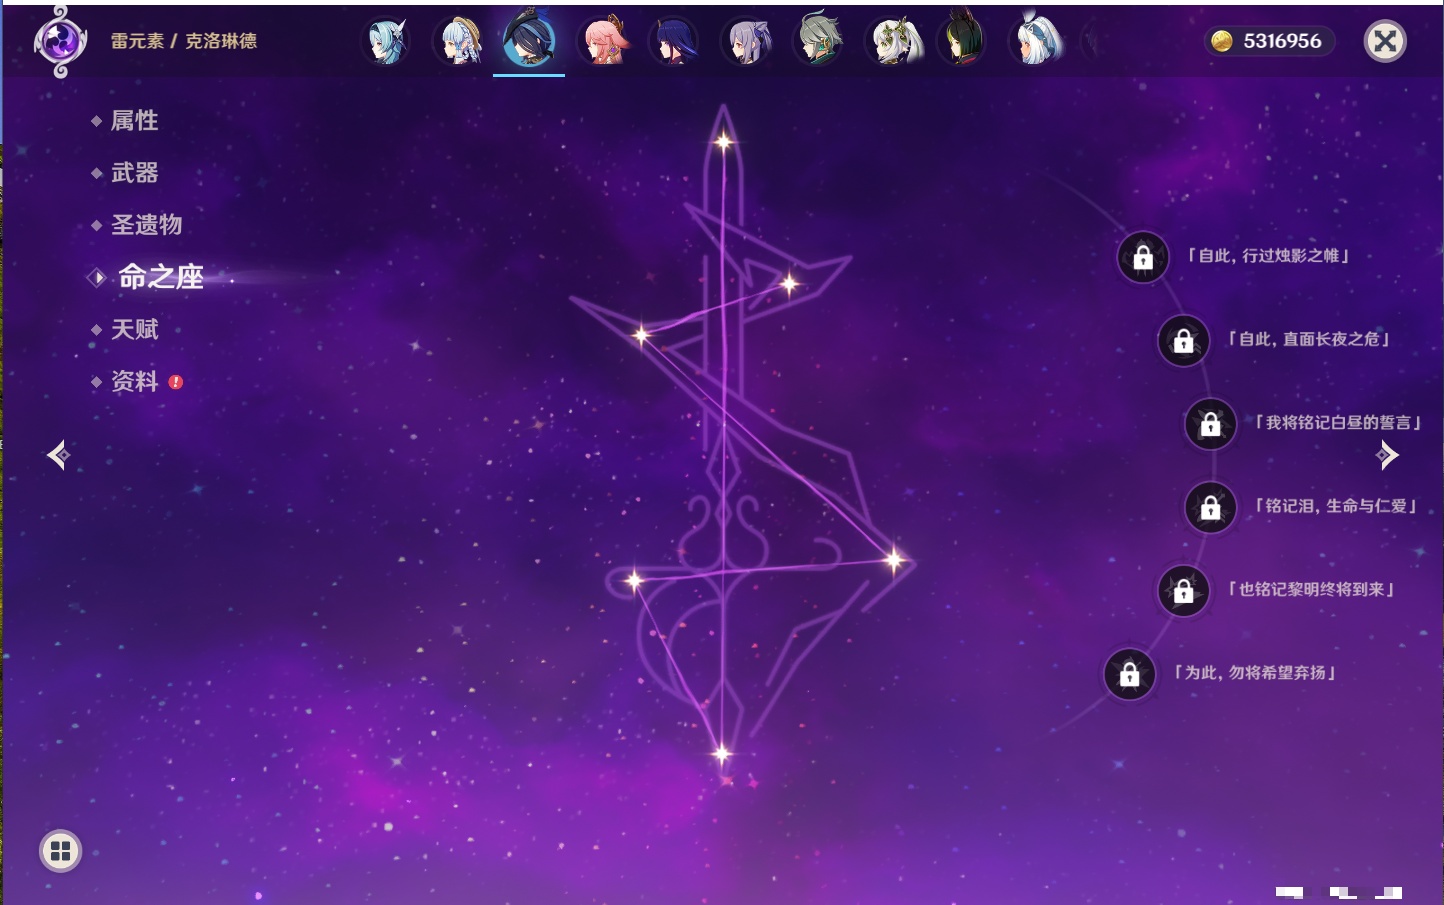Viewport: 1444px width, 905px height.
Task: Go to previous character with left arrow
Action: tap(58, 455)
